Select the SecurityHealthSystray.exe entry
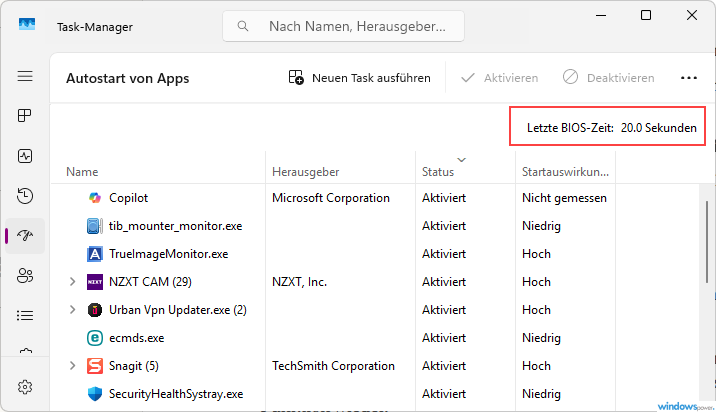The width and height of the screenshot is (716, 412). pos(176,394)
